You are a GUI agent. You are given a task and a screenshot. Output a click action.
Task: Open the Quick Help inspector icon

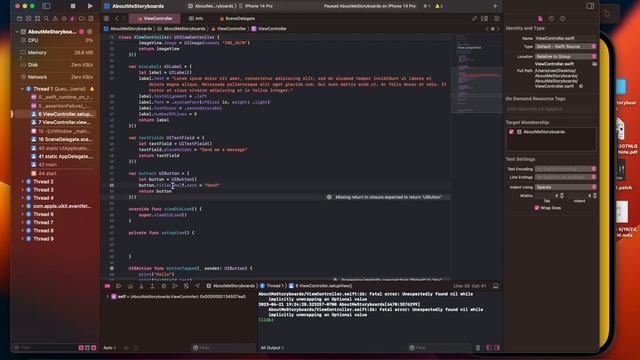pos(562,18)
